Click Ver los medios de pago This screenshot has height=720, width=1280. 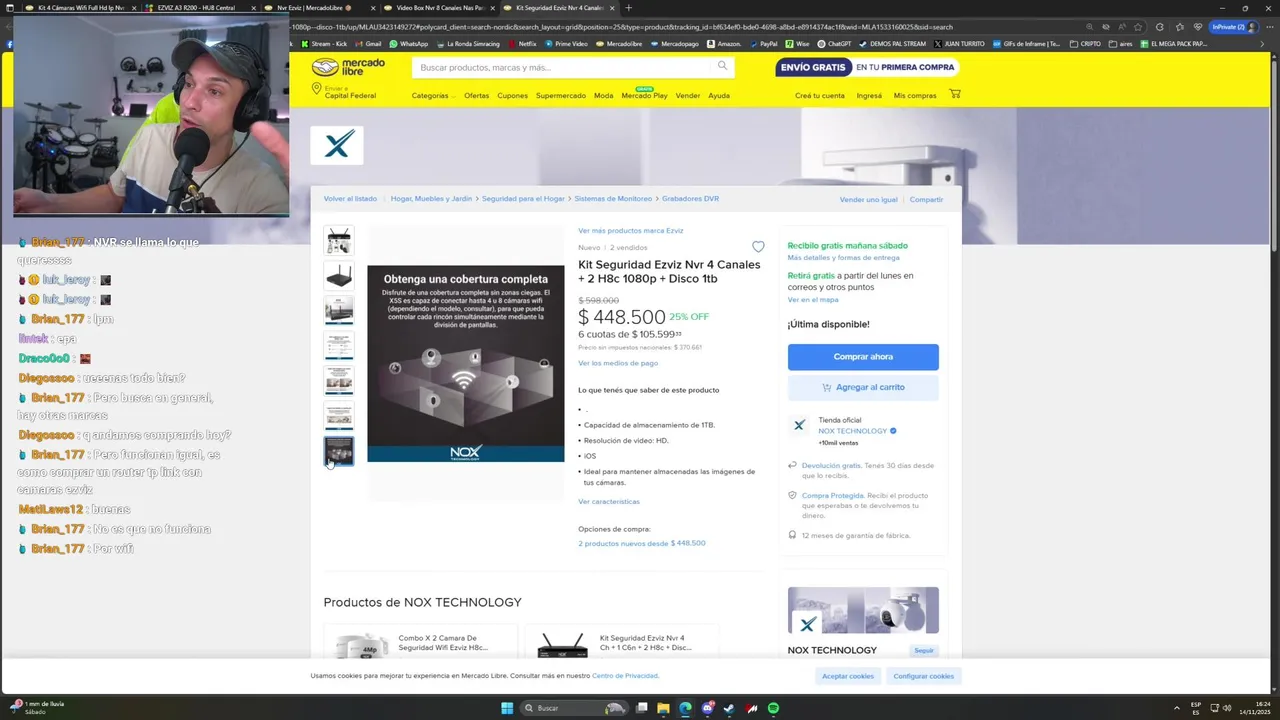[x=618, y=363]
